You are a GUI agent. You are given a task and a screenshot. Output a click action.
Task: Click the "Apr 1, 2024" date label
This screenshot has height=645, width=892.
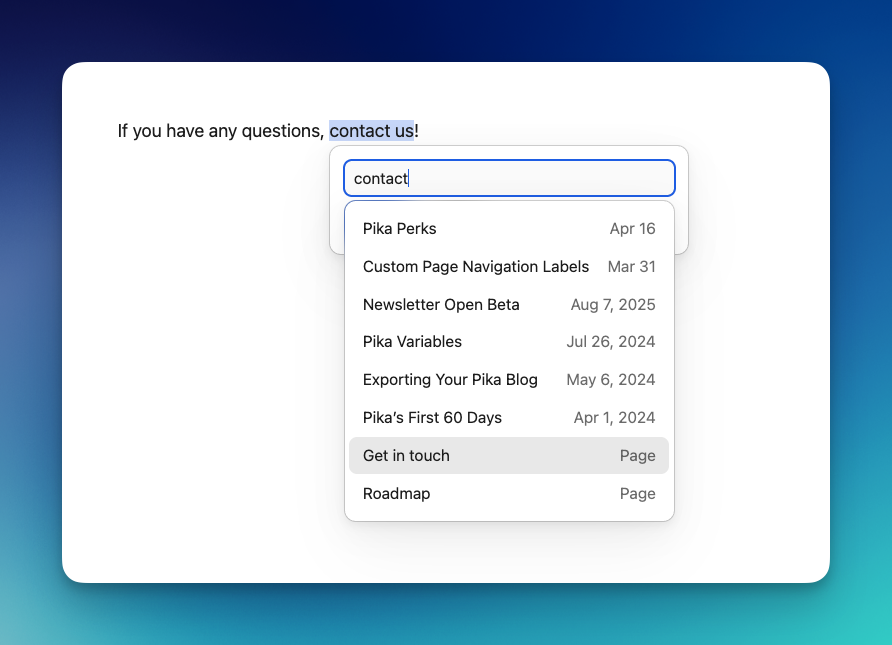[615, 417]
